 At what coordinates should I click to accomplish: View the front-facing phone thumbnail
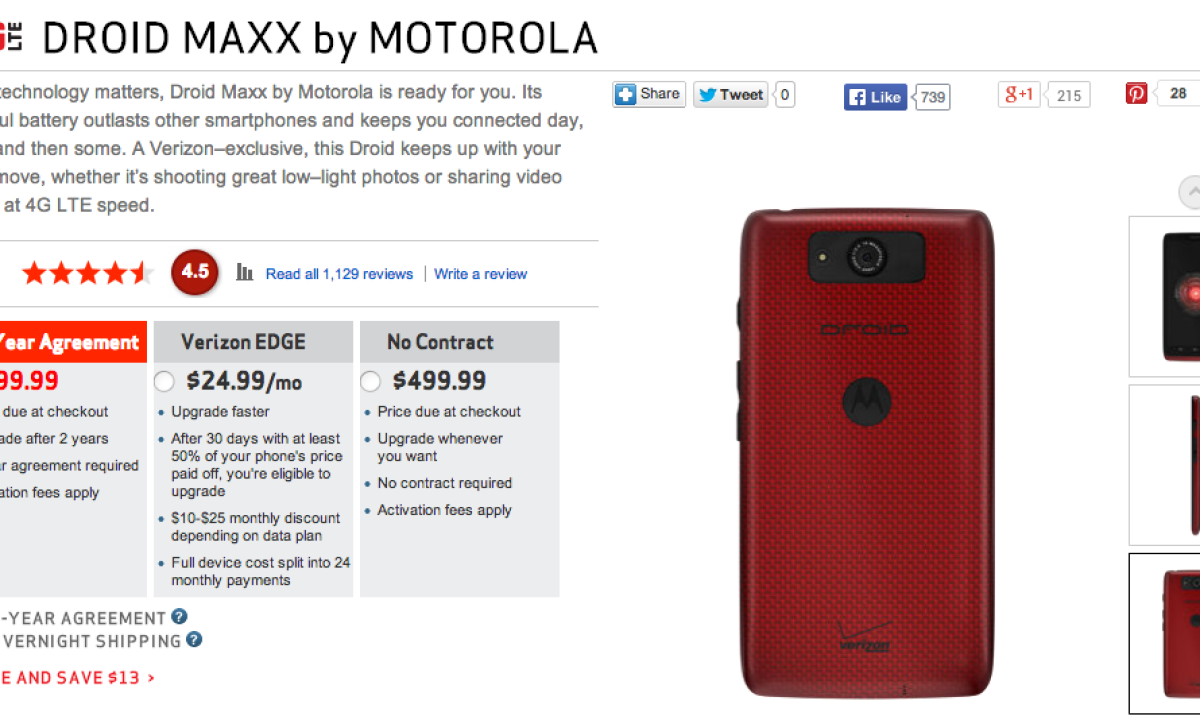1165,296
